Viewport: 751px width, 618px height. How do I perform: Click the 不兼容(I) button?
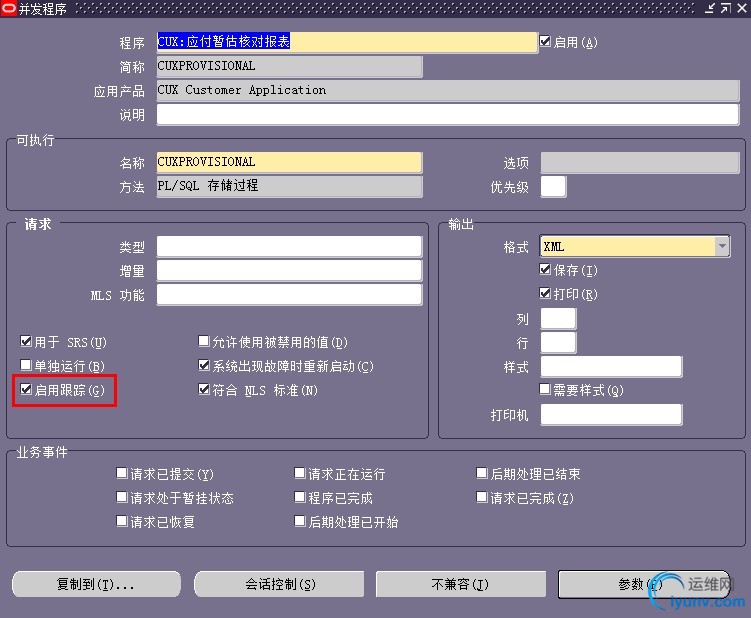(x=461, y=584)
